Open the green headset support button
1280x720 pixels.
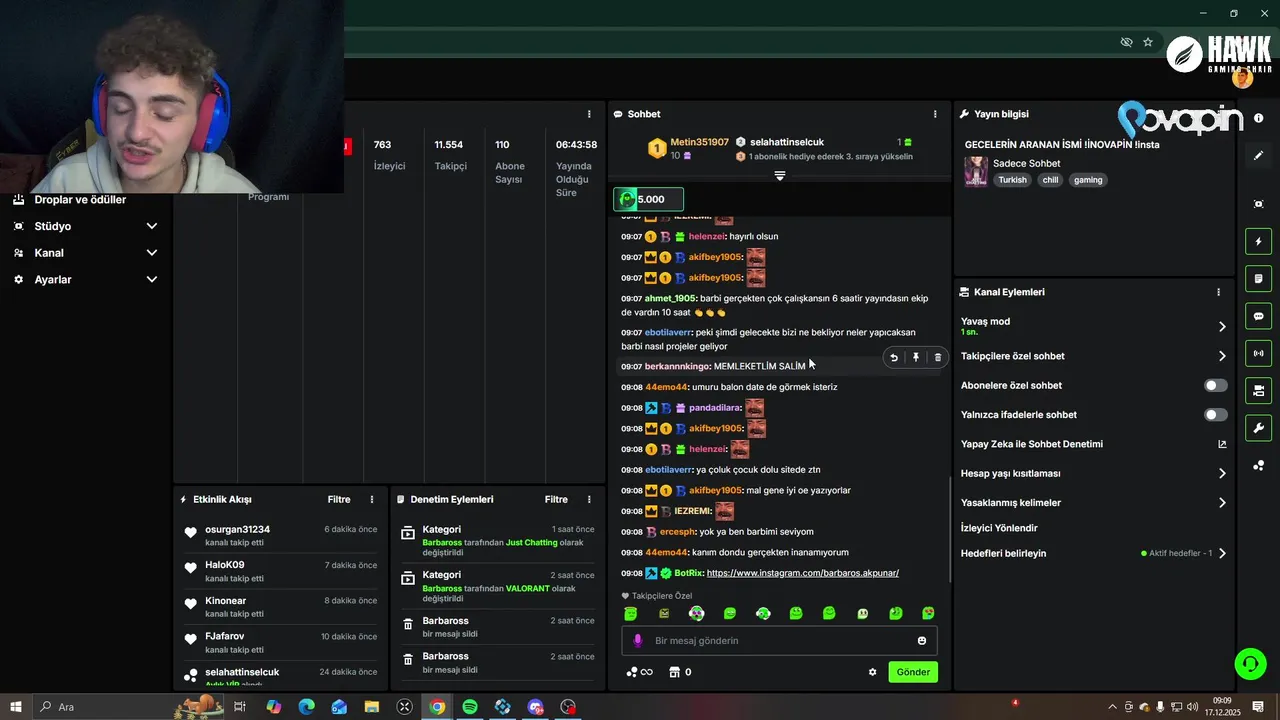(1249, 664)
